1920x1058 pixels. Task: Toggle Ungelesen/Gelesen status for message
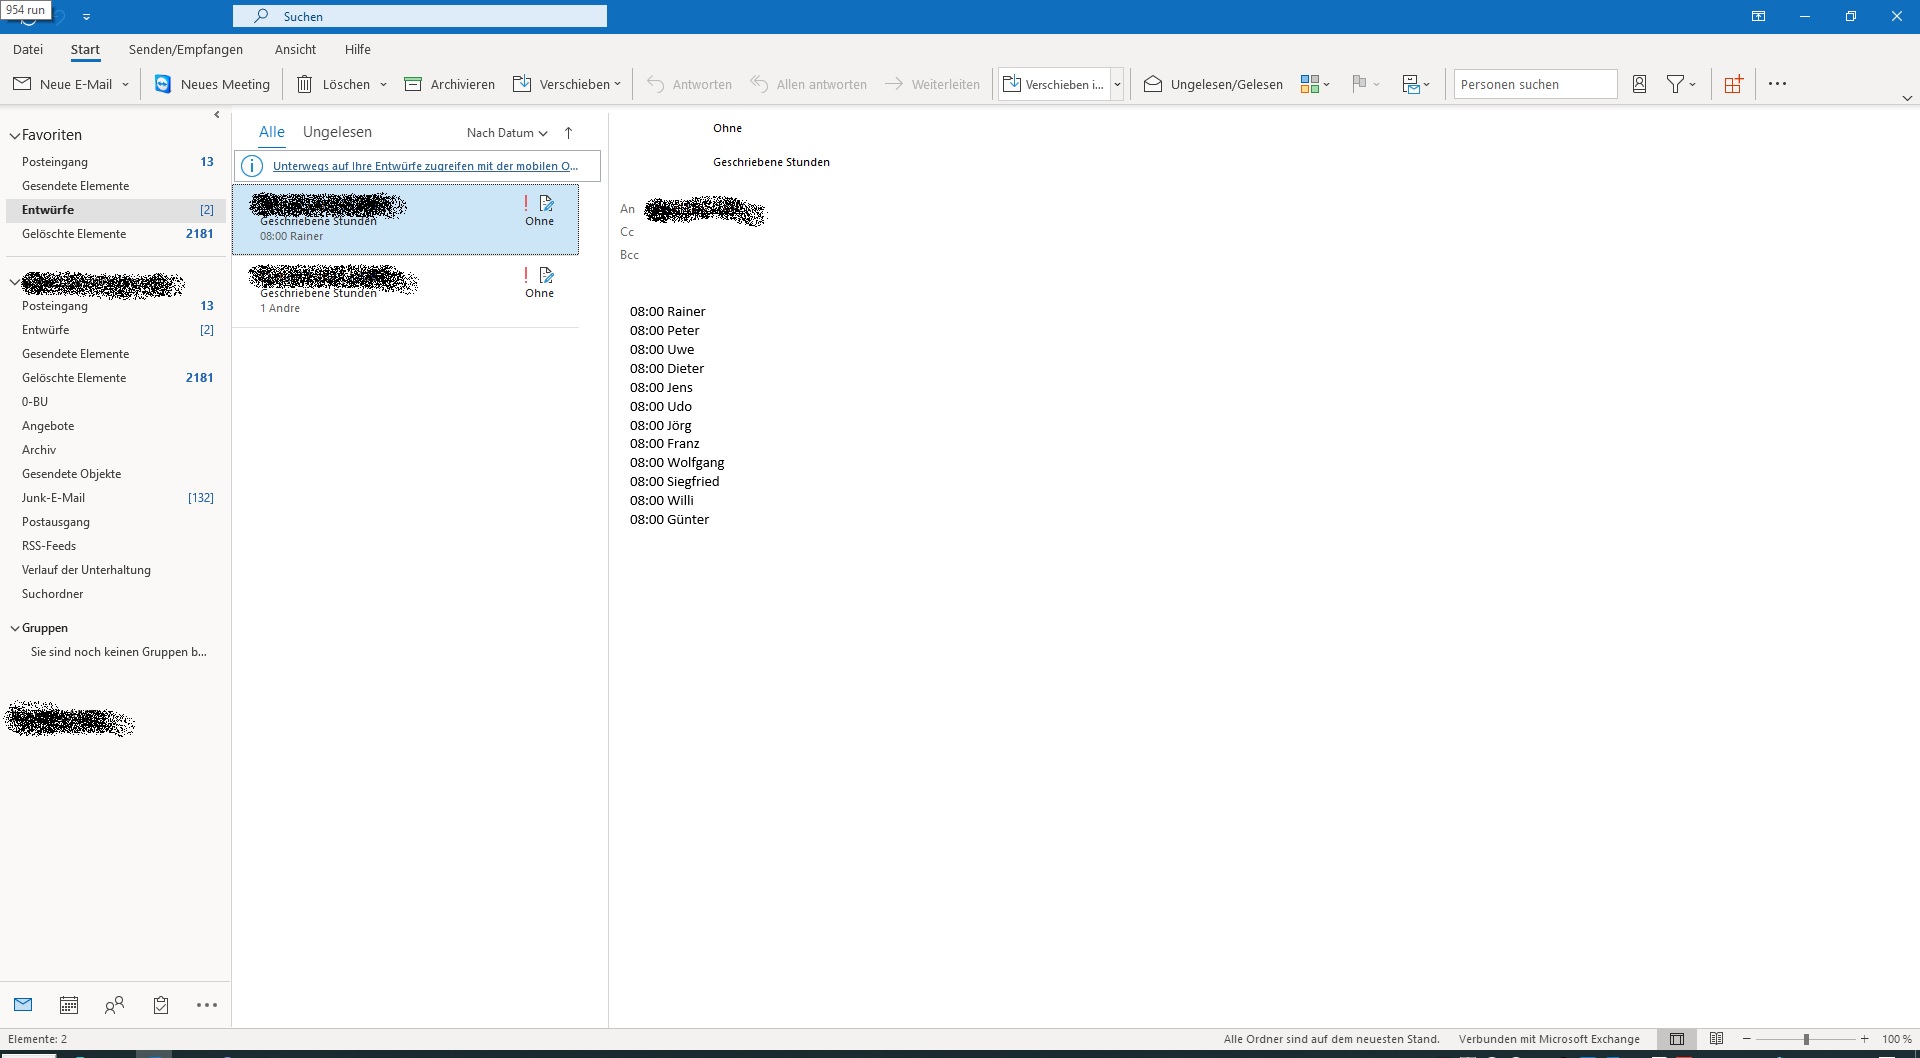tap(1213, 84)
